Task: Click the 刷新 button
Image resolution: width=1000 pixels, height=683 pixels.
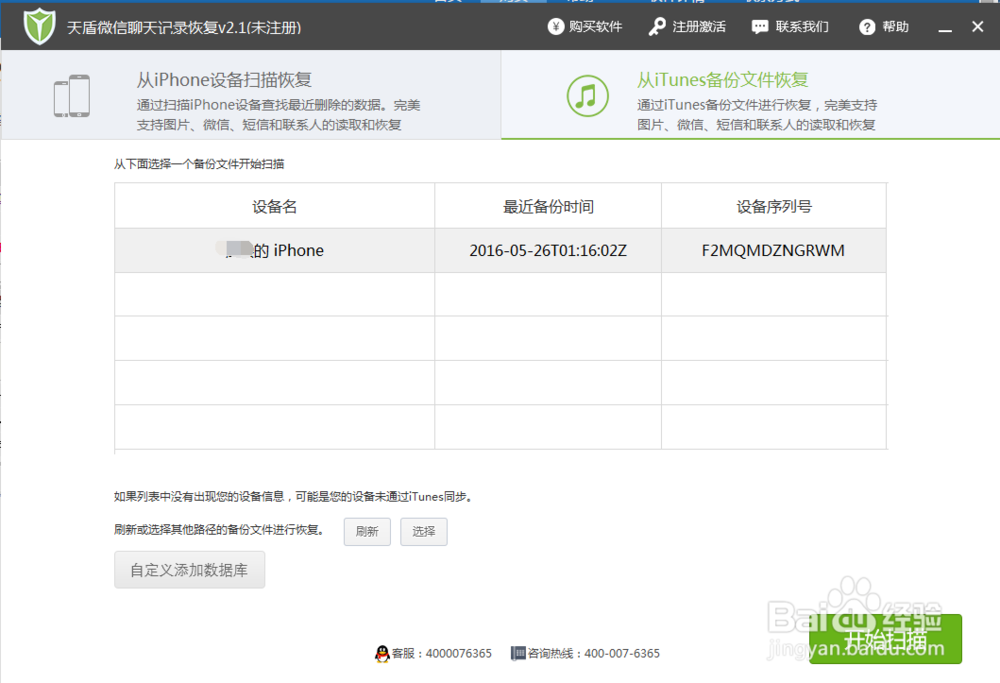Action: (x=367, y=532)
